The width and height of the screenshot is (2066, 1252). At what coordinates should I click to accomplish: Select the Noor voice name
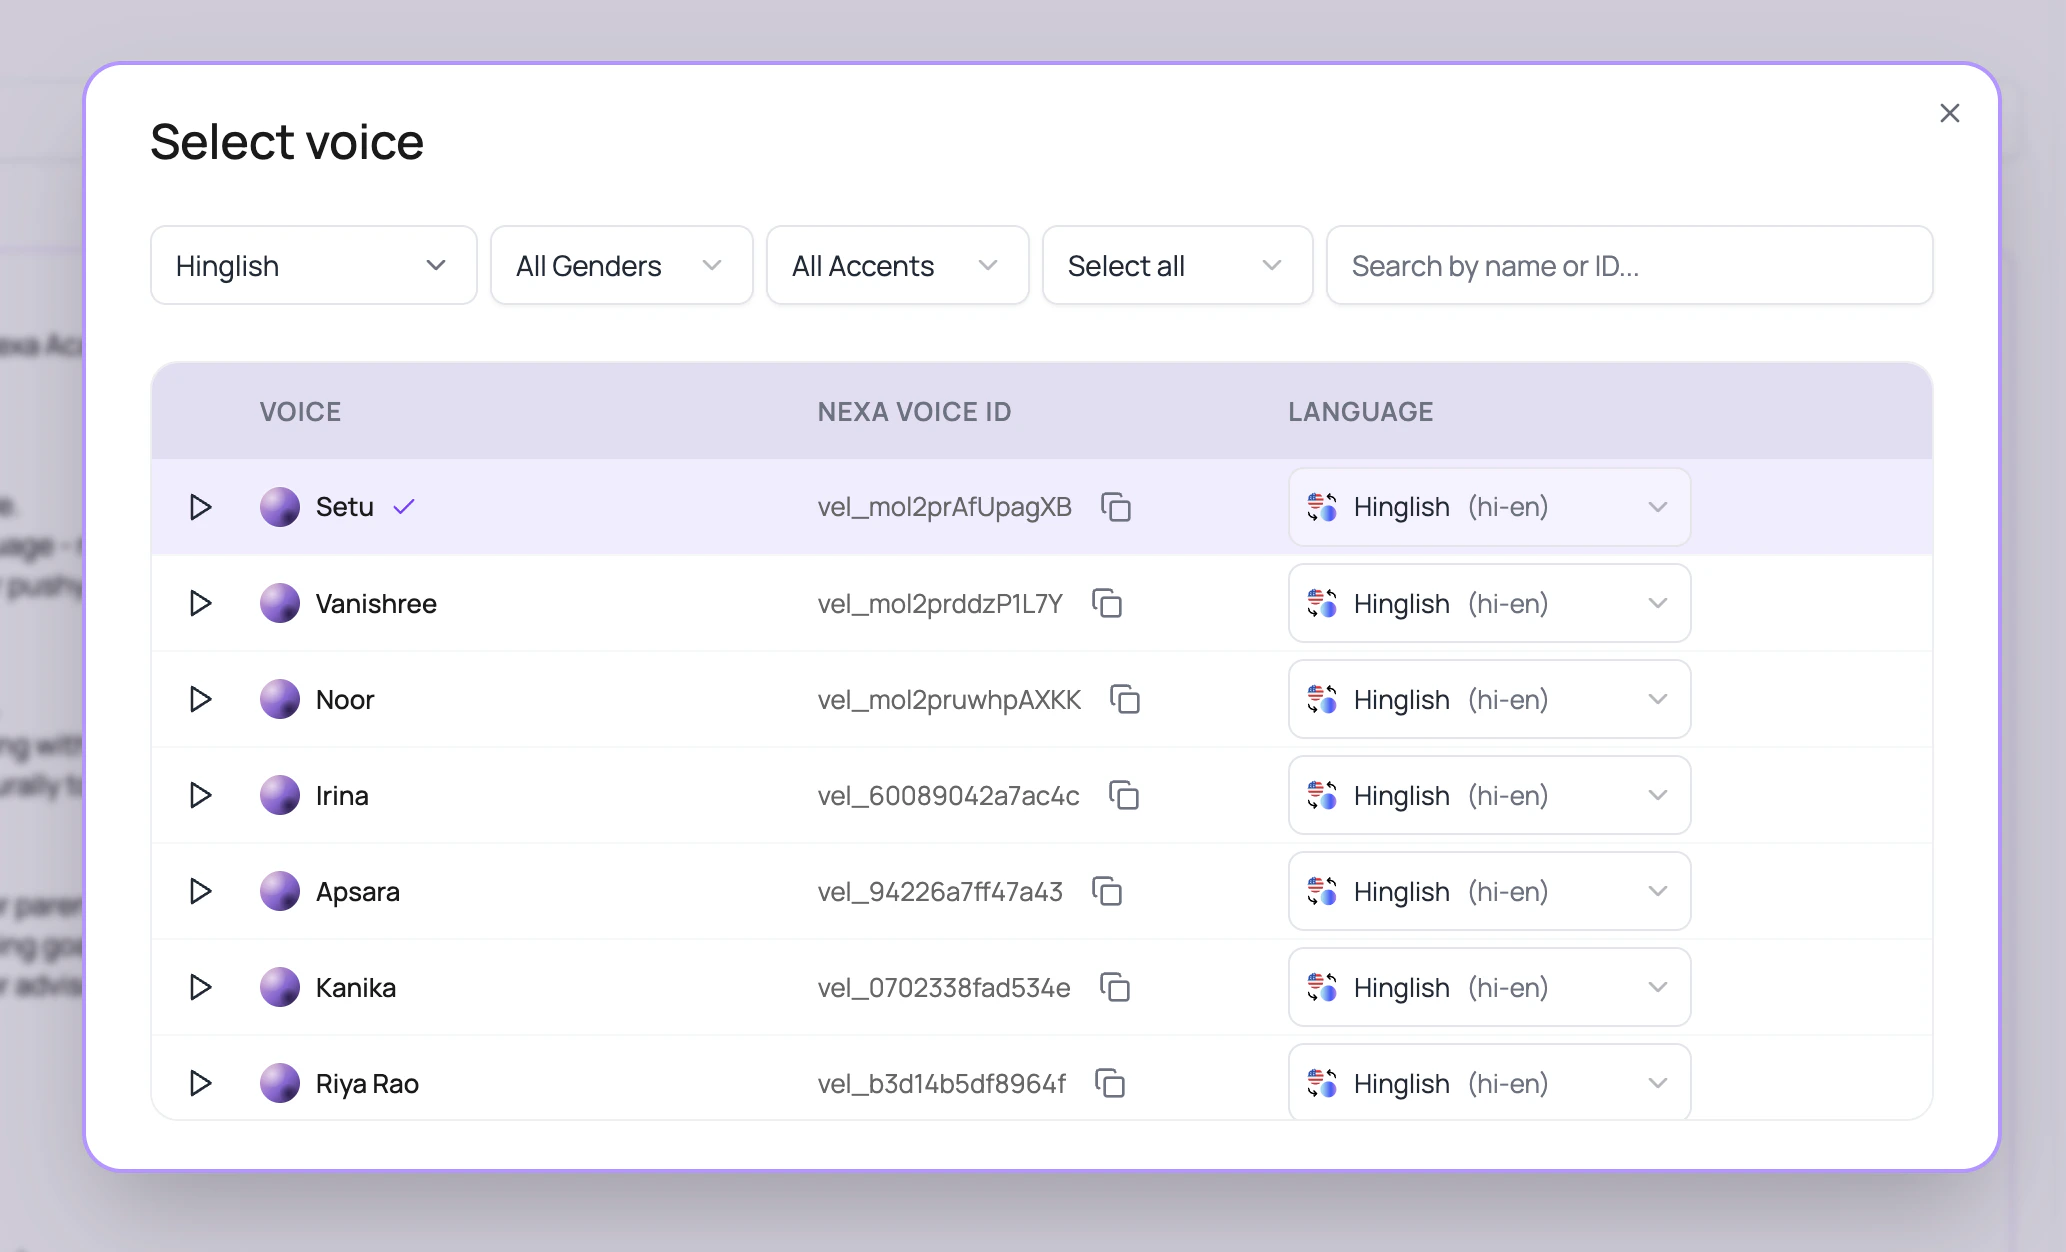pos(345,699)
